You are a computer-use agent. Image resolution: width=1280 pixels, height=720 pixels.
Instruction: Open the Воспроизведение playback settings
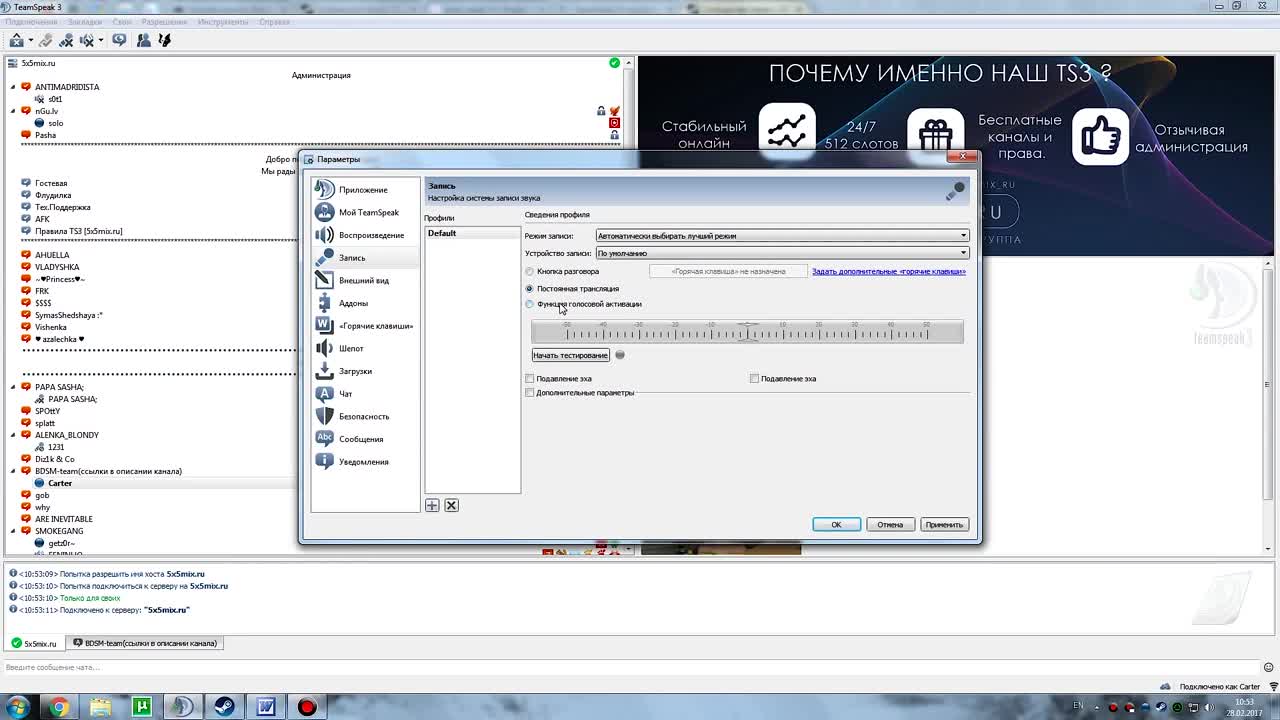point(365,235)
